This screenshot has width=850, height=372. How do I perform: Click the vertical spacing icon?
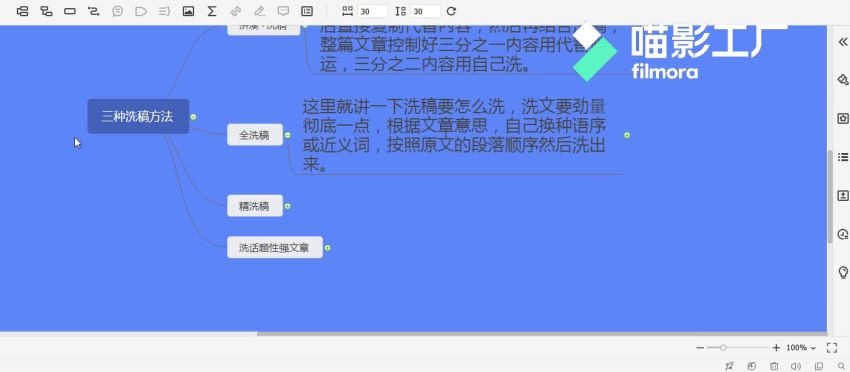(x=401, y=11)
